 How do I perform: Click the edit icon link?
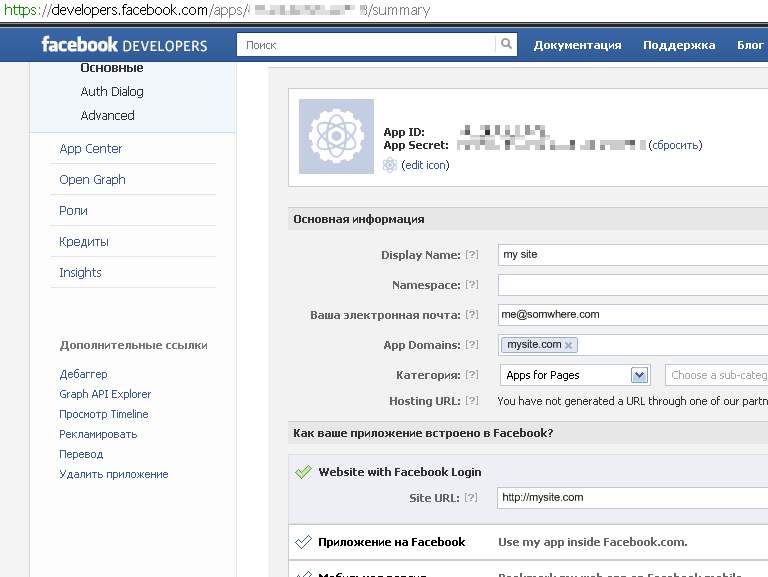425,165
